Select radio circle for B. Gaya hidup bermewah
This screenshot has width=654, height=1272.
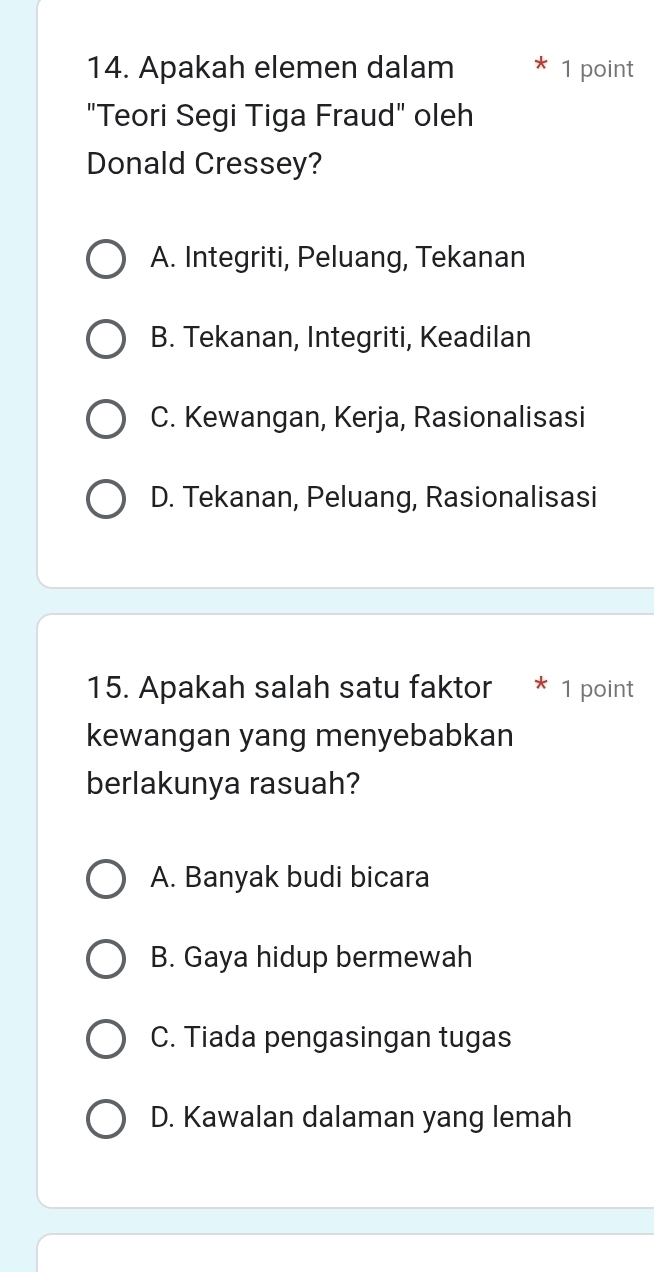(106, 958)
